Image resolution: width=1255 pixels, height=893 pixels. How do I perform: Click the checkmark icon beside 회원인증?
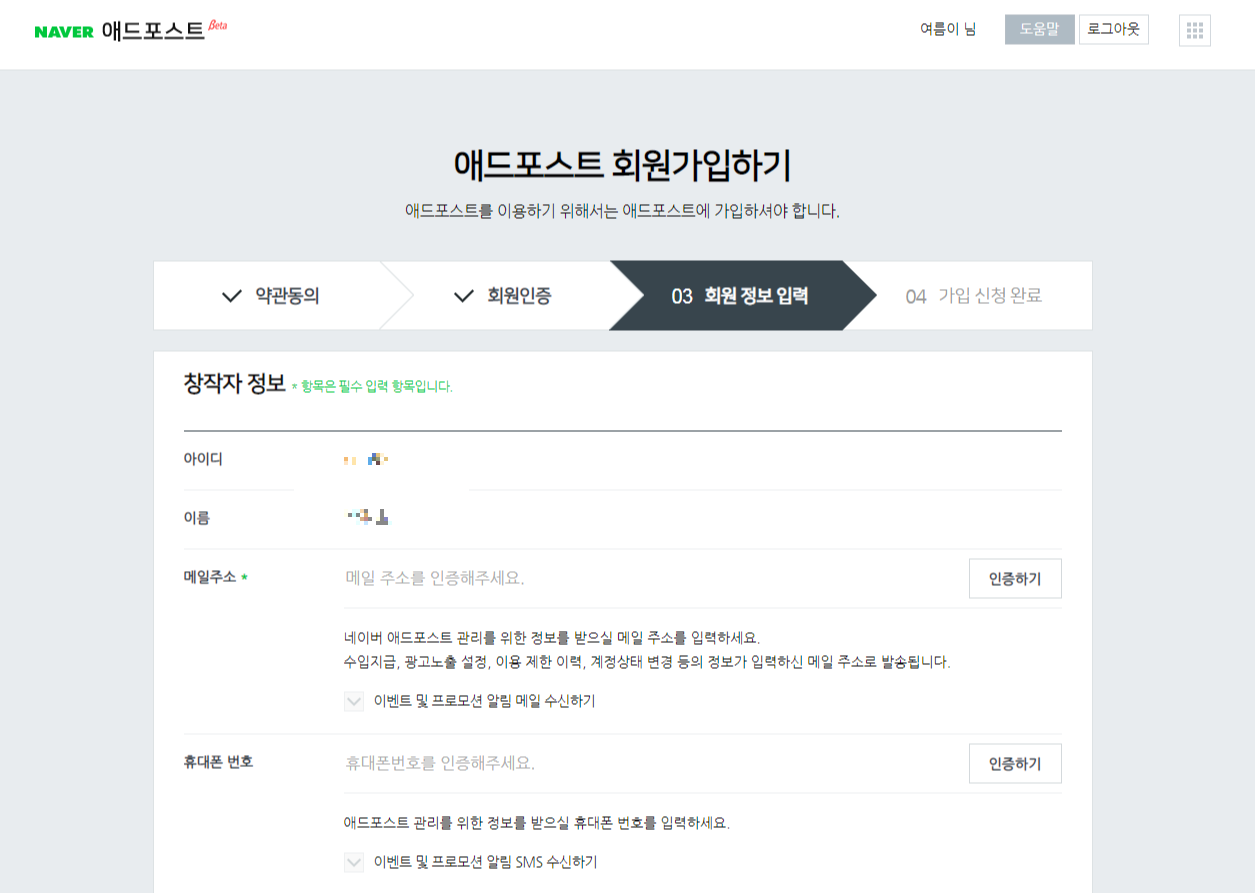click(x=464, y=296)
